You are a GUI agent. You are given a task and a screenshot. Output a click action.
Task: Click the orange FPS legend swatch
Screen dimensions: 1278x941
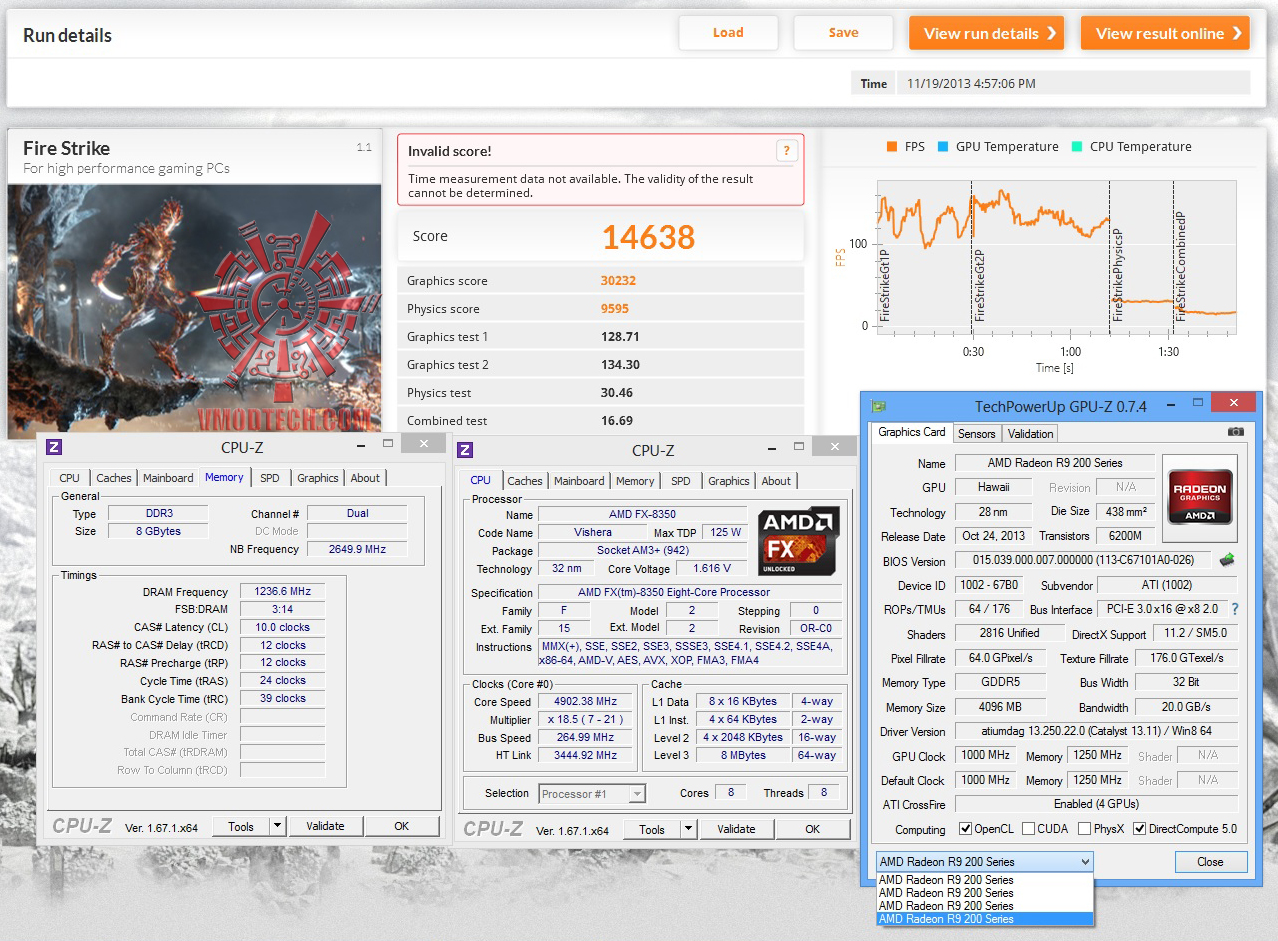(x=891, y=146)
